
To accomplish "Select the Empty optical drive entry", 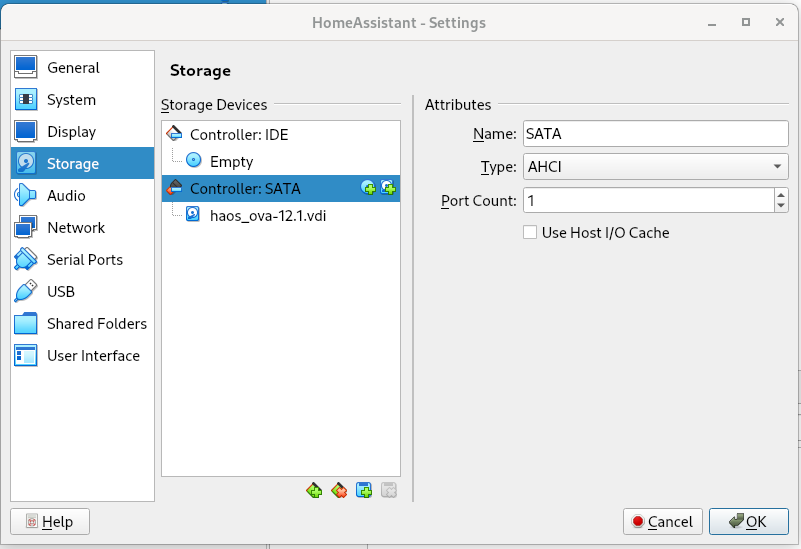I will 231,162.
